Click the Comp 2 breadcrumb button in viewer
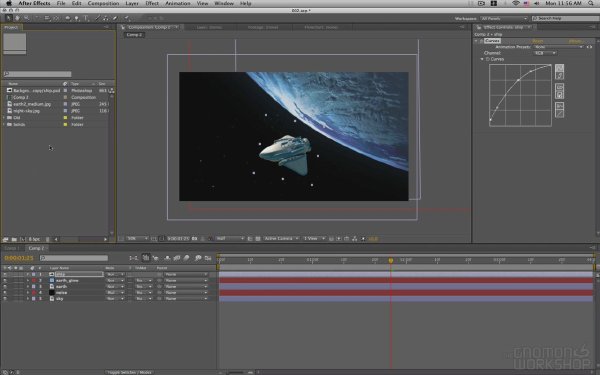The height and width of the screenshot is (375, 600). [x=134, y=35]
